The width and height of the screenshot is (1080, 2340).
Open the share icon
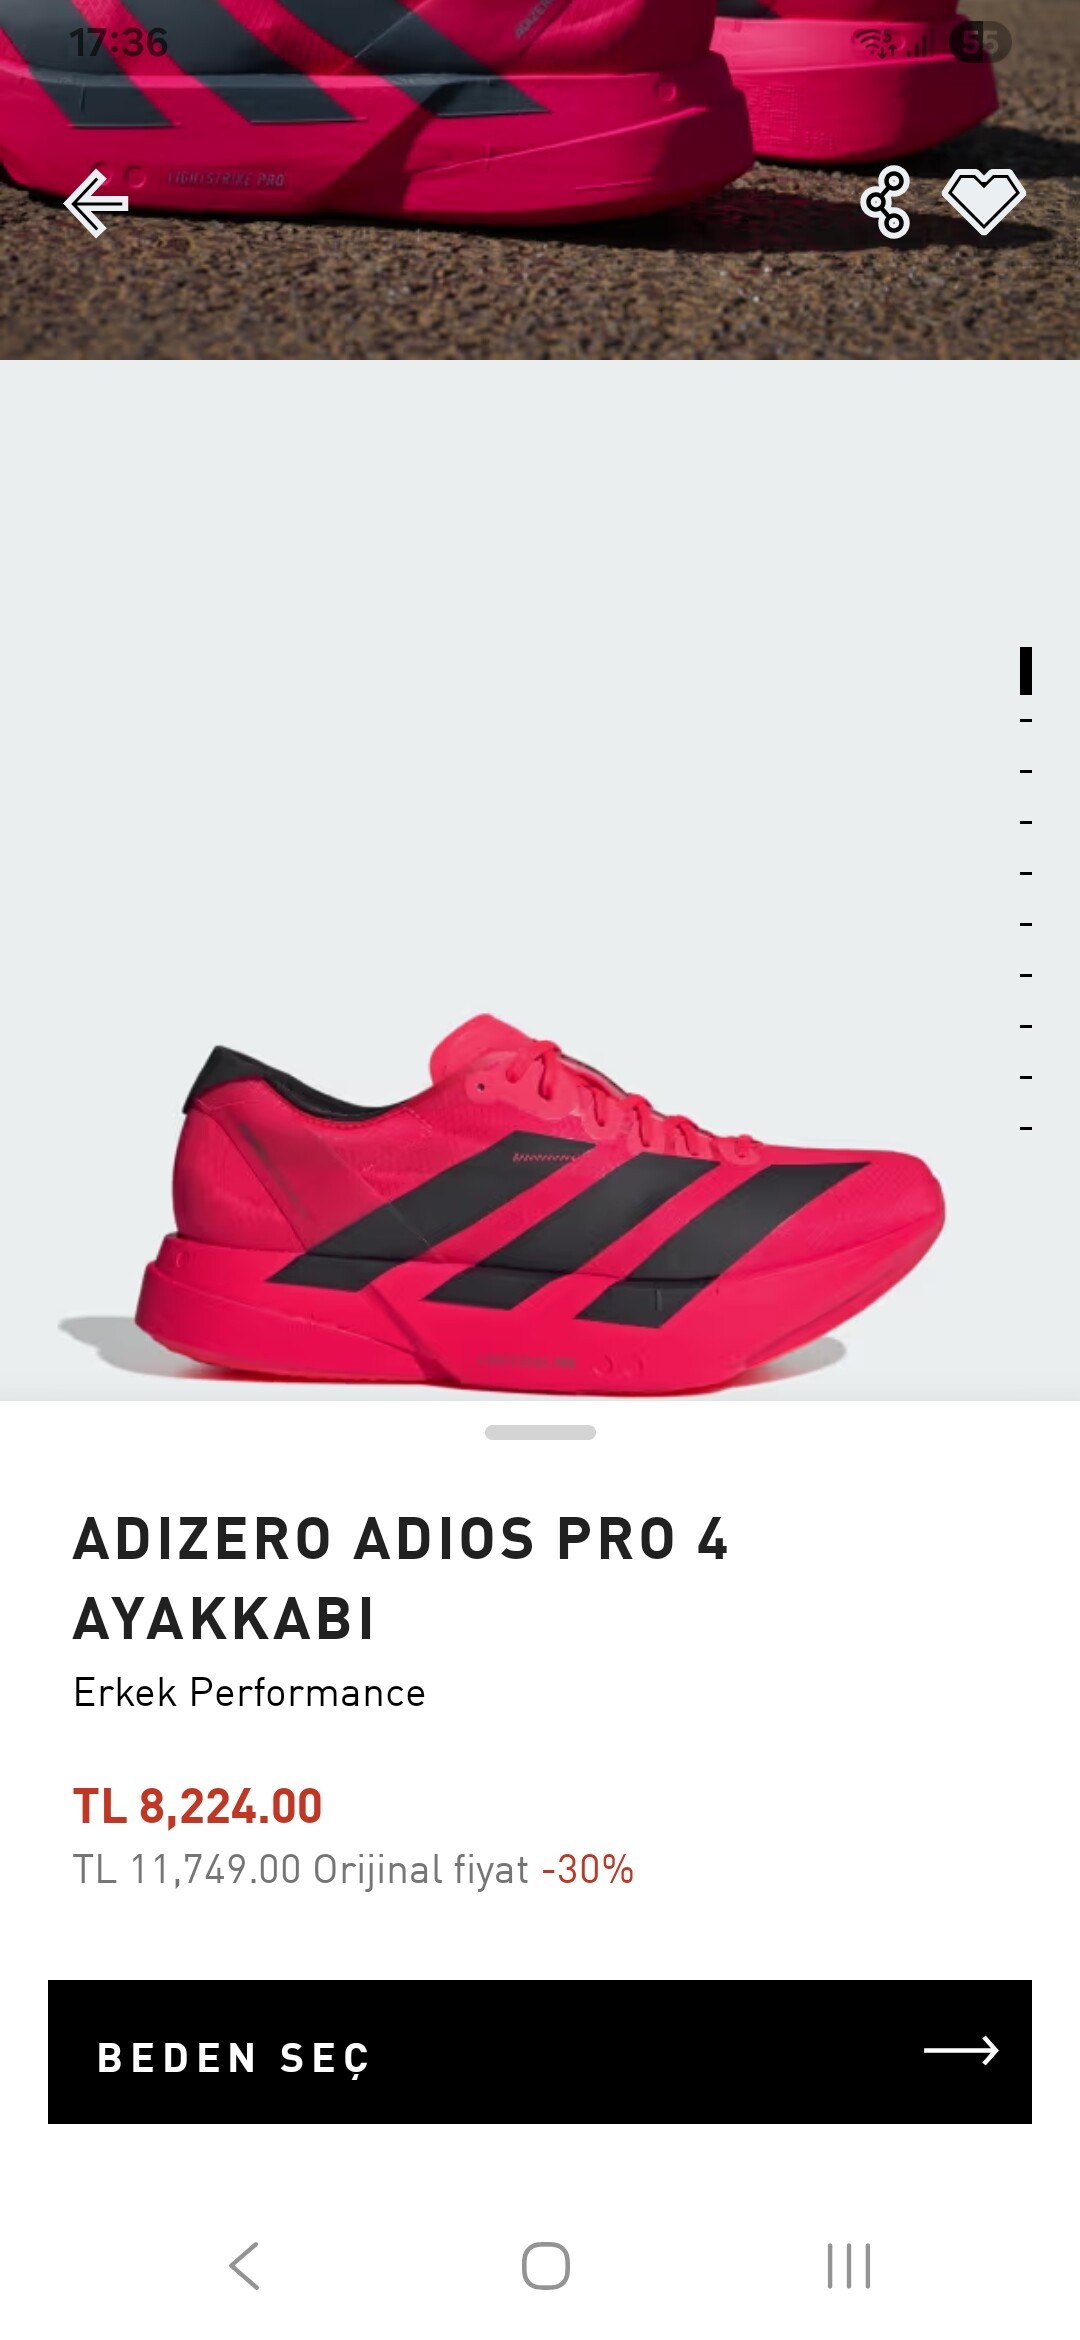click(x=885, y=202)
